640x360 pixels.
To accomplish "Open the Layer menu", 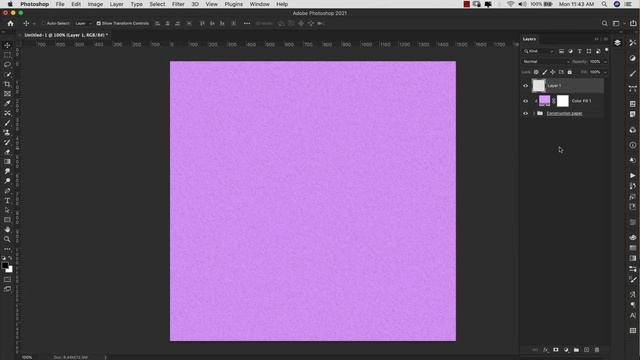I will pos(116,4).
